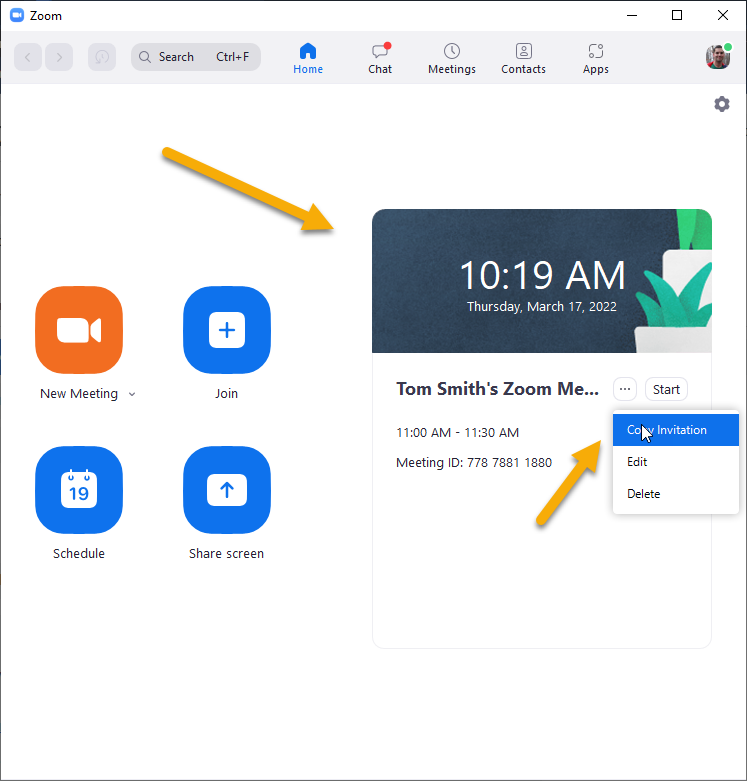The image size is (747, 781).
Task: Click the Schedule label
Action: tap(79, 553)
